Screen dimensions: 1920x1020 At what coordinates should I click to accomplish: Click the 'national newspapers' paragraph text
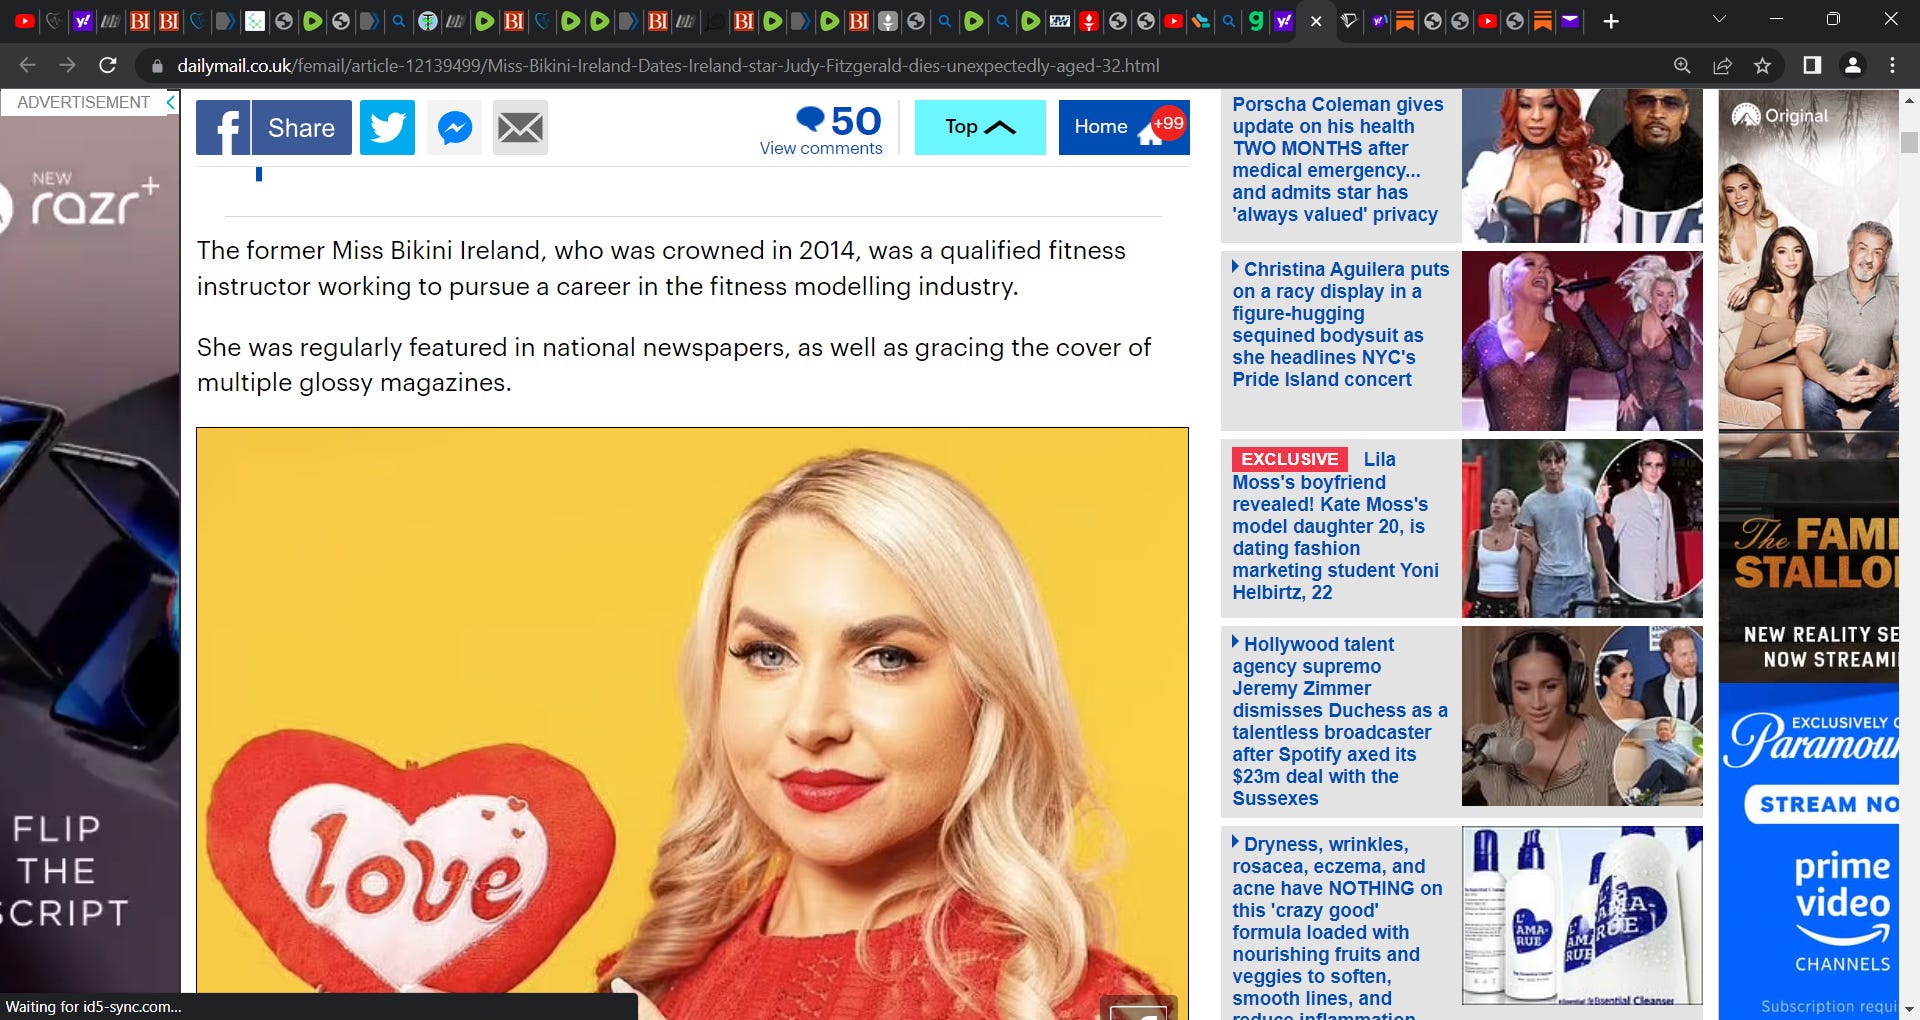click(674, 365)
